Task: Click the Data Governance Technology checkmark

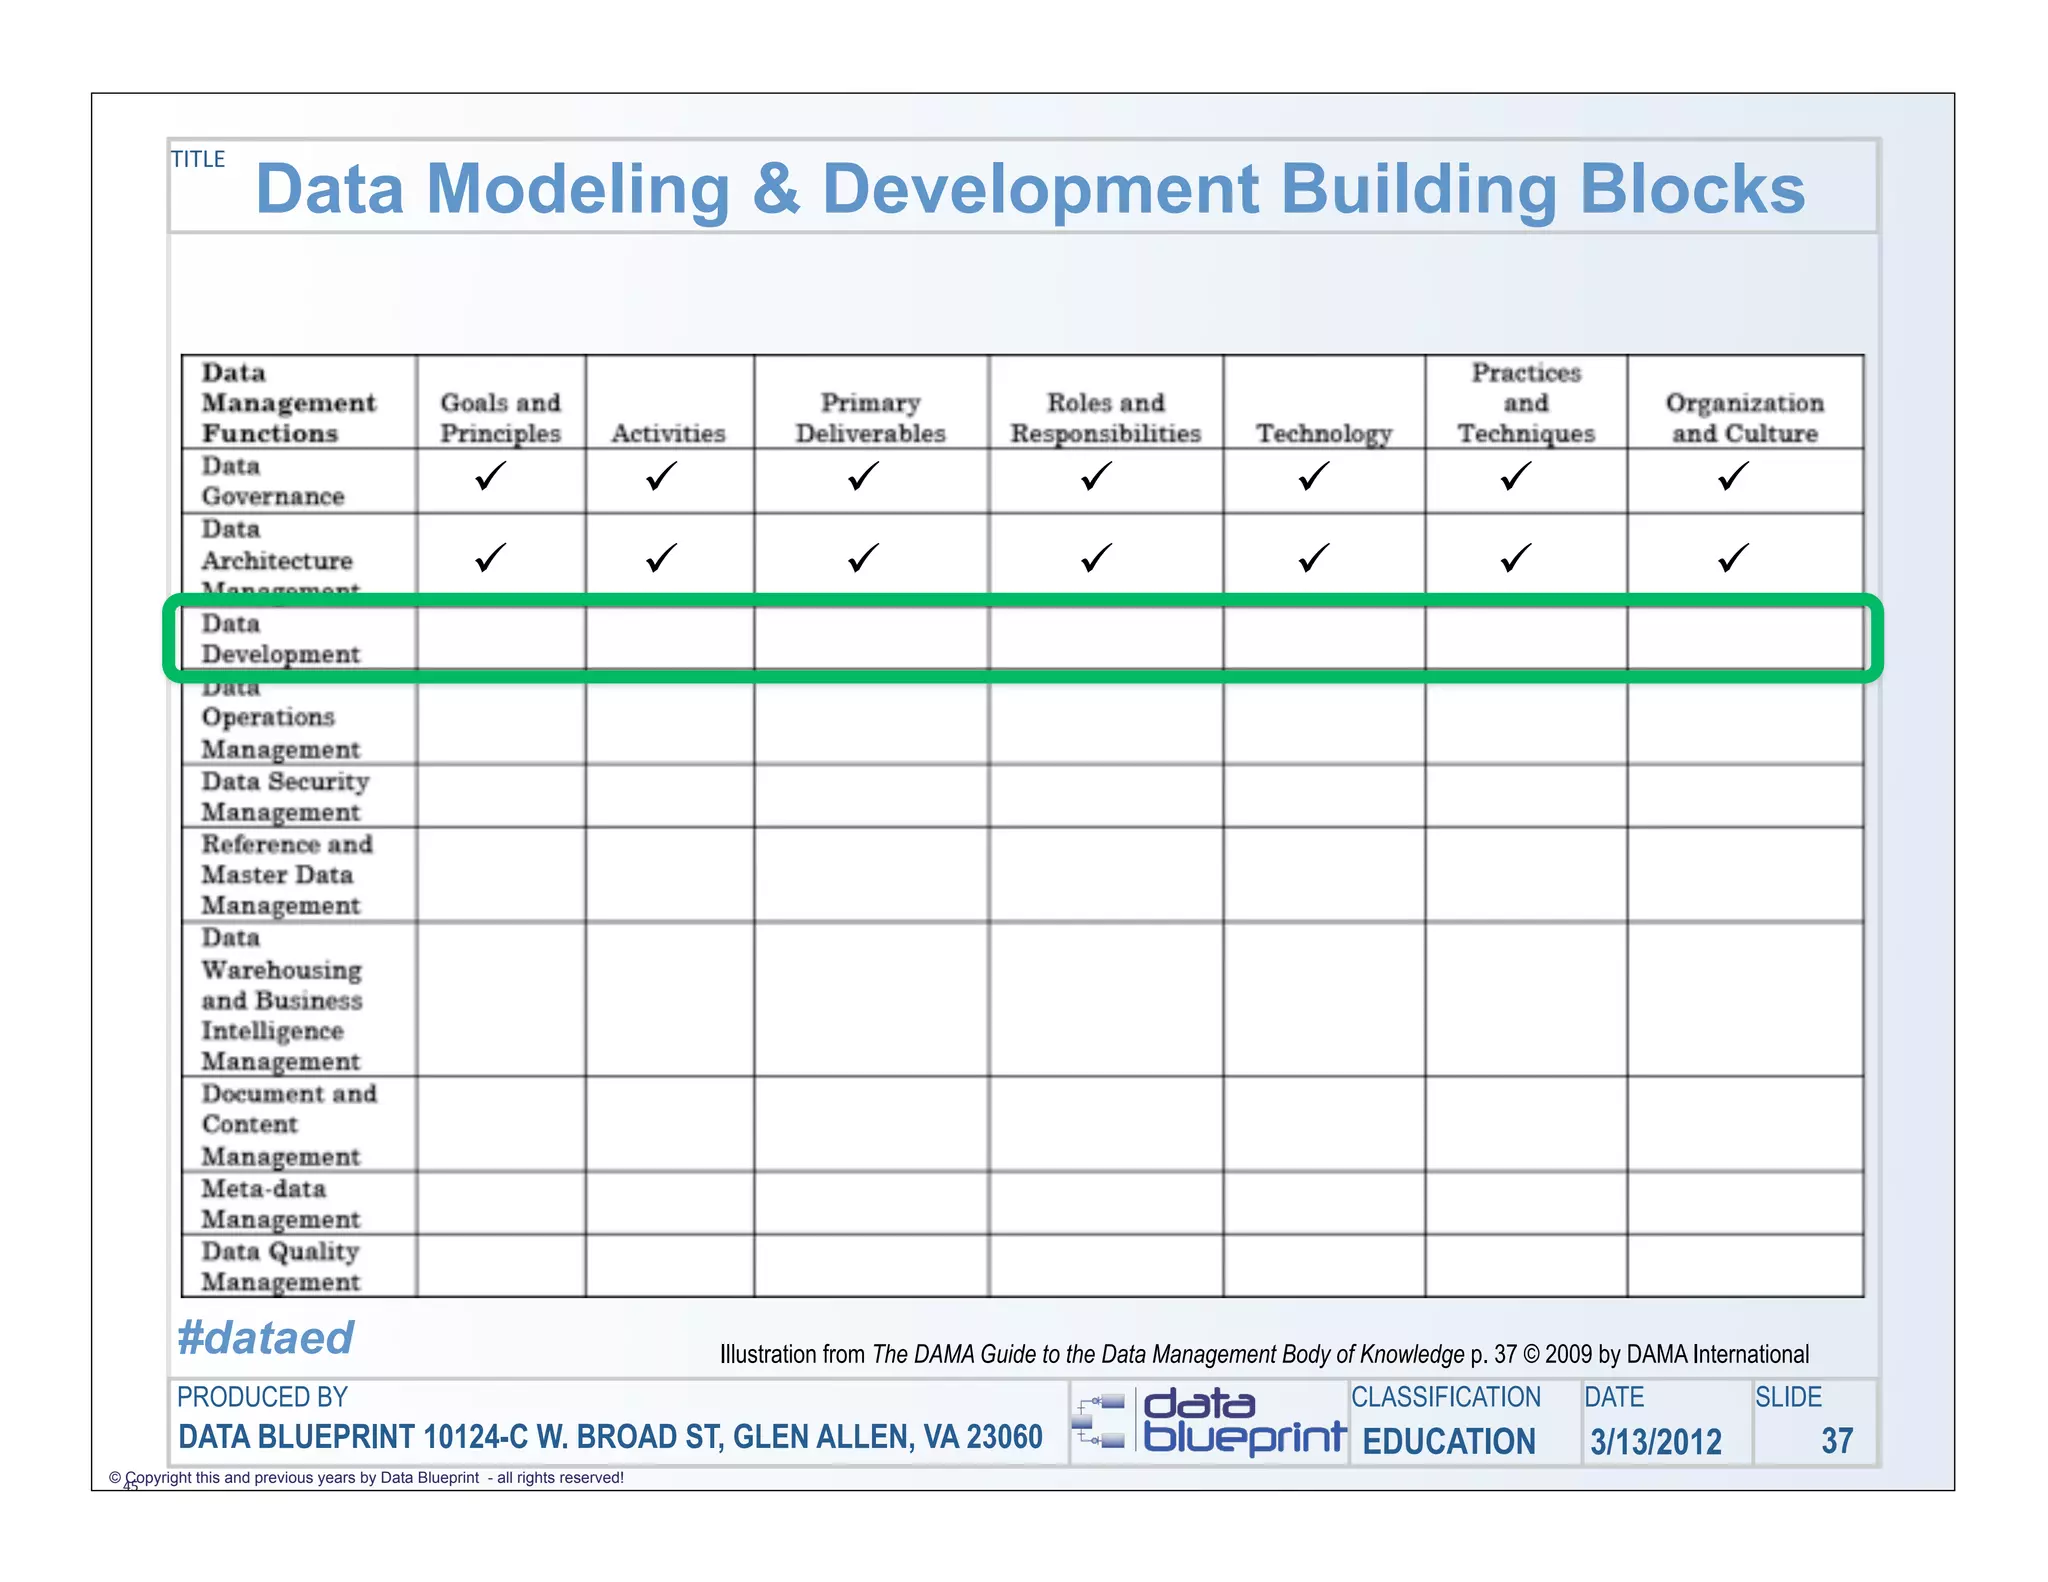Action: click(1314, 476)
